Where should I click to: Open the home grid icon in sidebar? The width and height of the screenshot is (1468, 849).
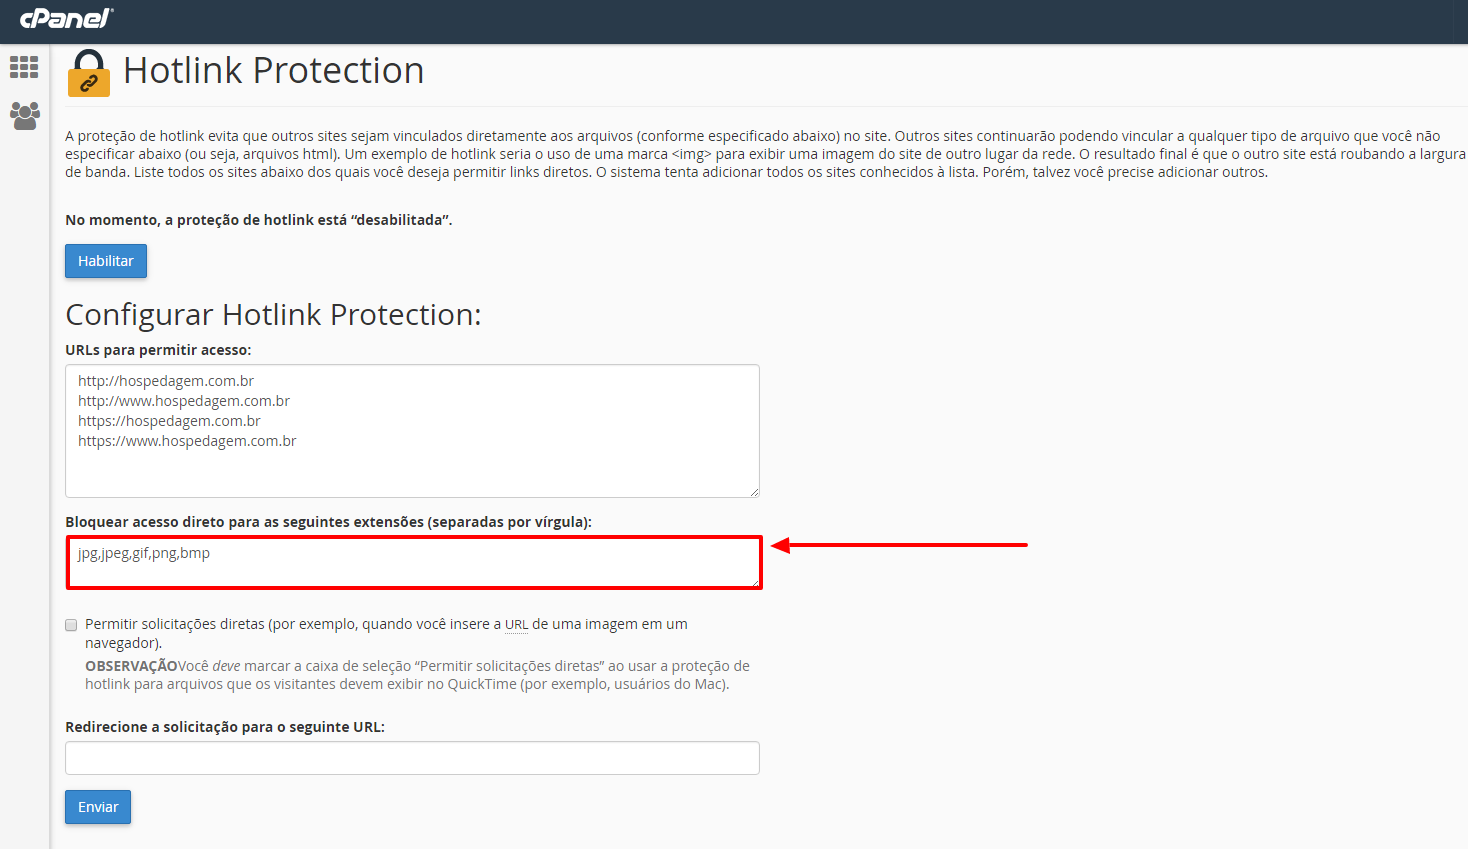point(24,67)
